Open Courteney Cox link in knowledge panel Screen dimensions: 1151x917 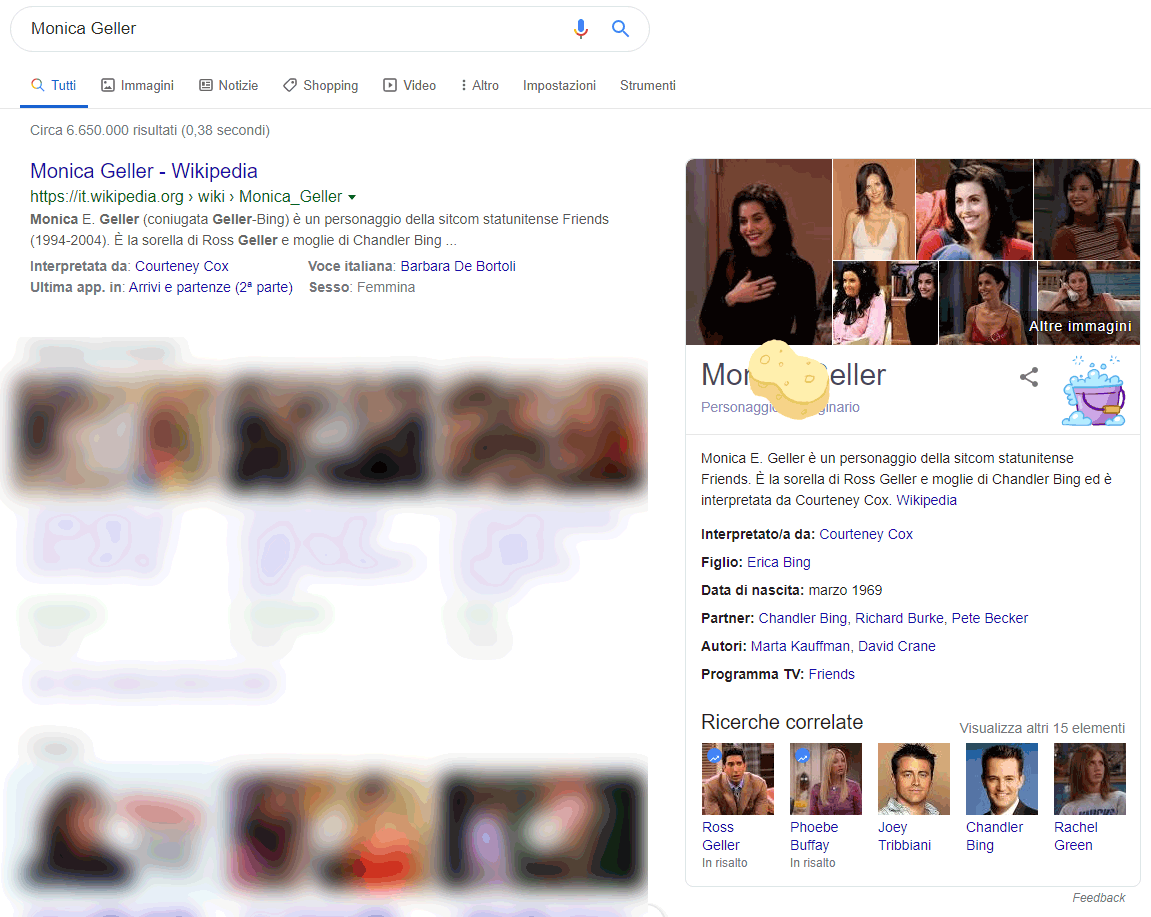(x=866, y=534)
